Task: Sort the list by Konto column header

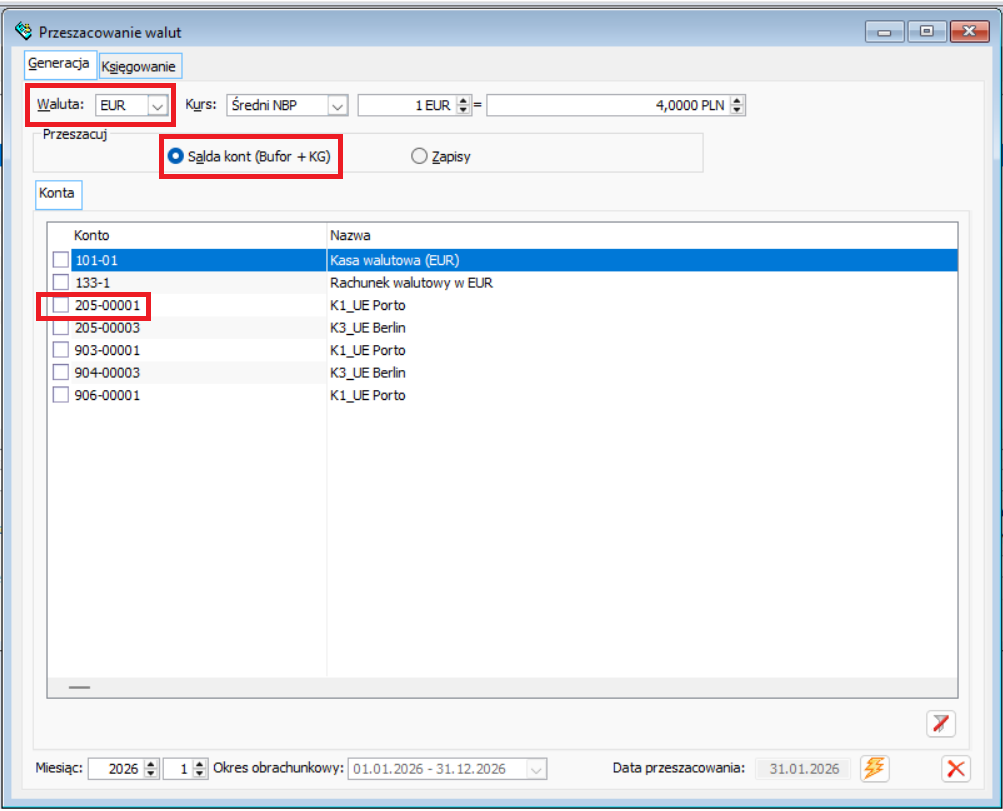Action: (x=92, y=235)
